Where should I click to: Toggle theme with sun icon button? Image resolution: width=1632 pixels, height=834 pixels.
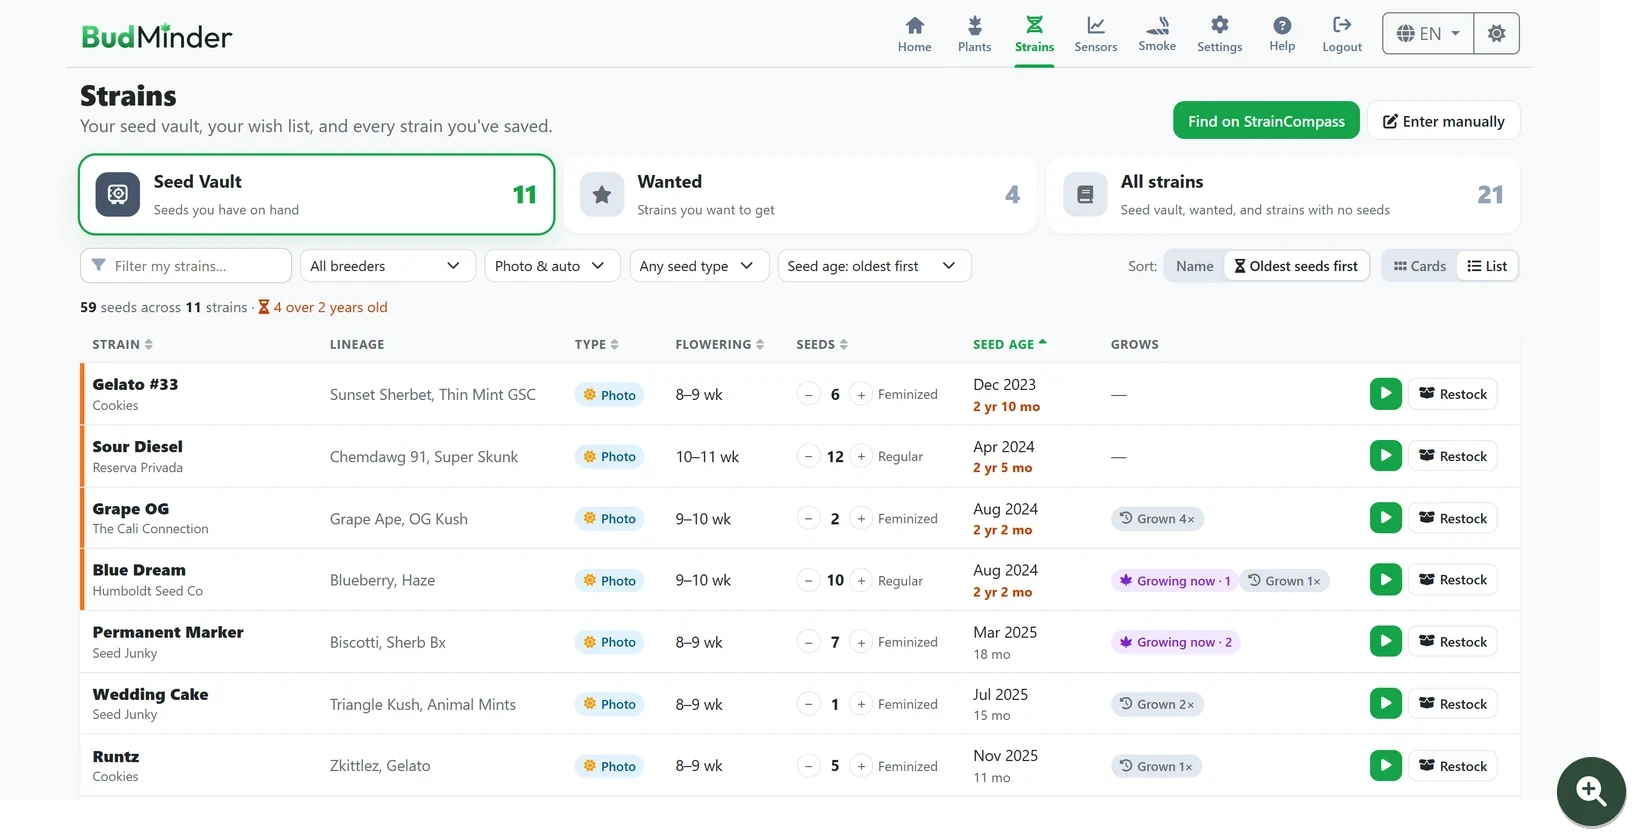click(1496, 34)
